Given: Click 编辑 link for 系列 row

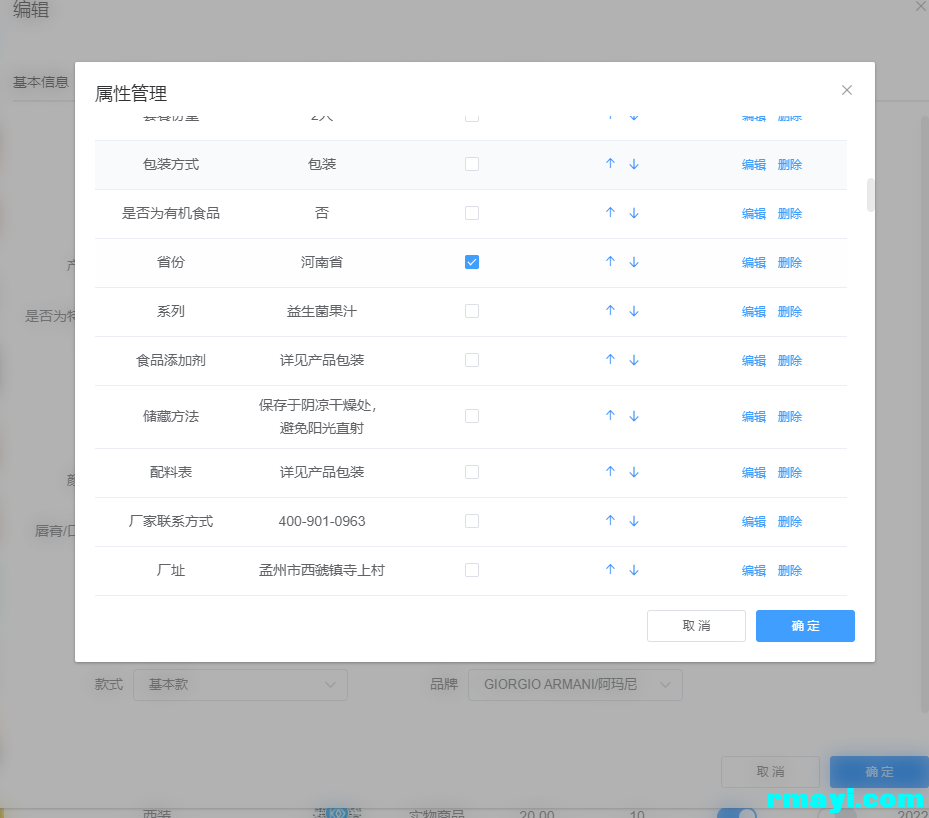Looking at the screenshot, I should pos(753,311).
